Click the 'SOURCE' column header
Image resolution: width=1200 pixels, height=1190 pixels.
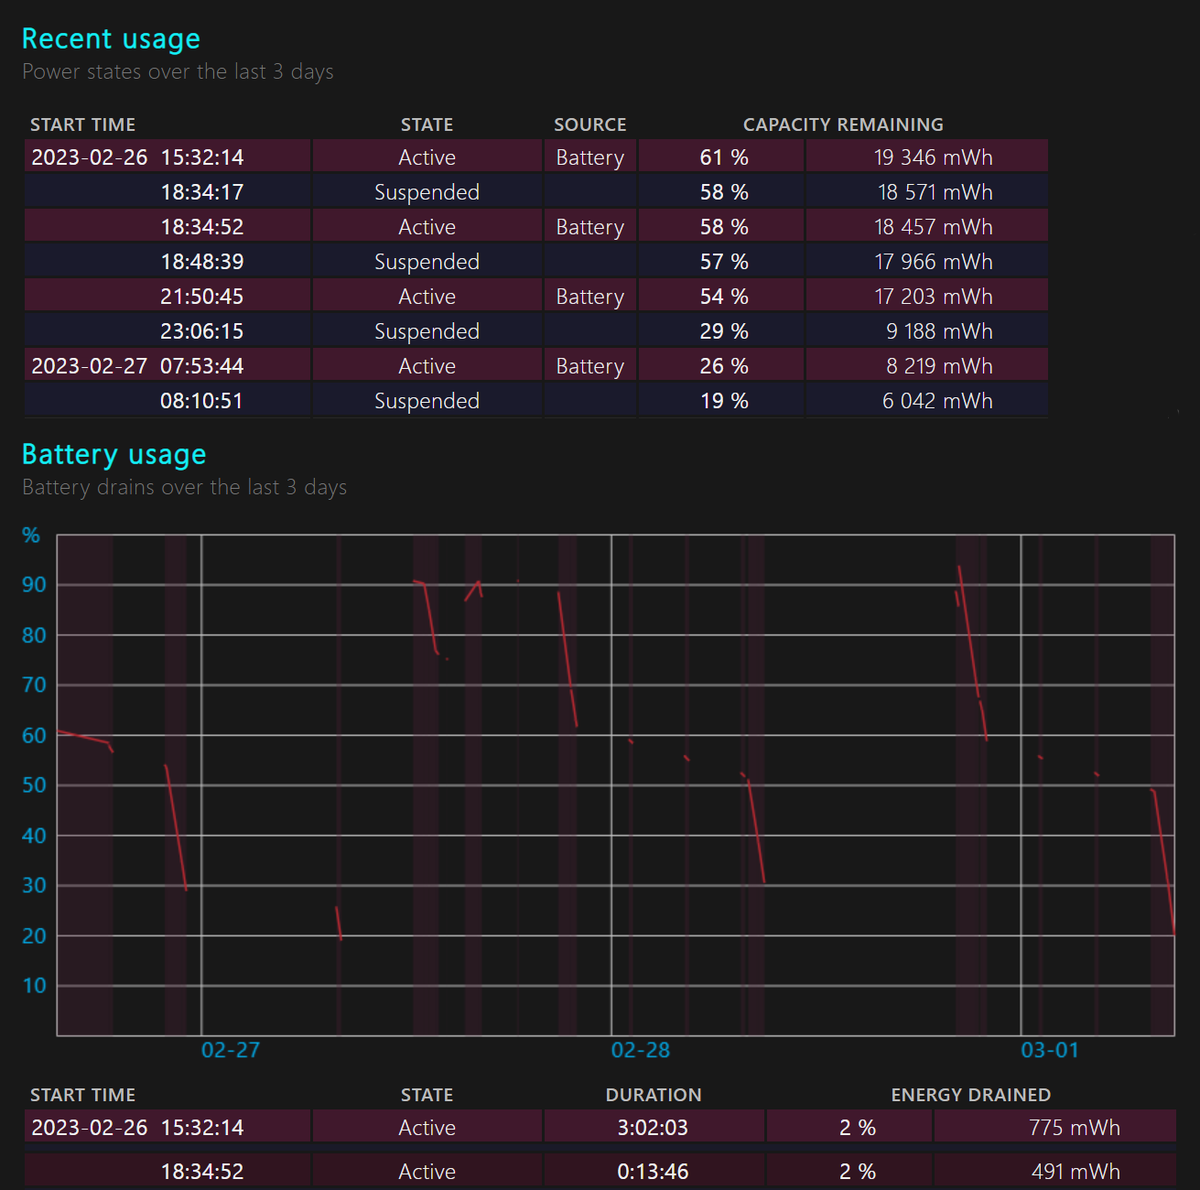[590, 125]
